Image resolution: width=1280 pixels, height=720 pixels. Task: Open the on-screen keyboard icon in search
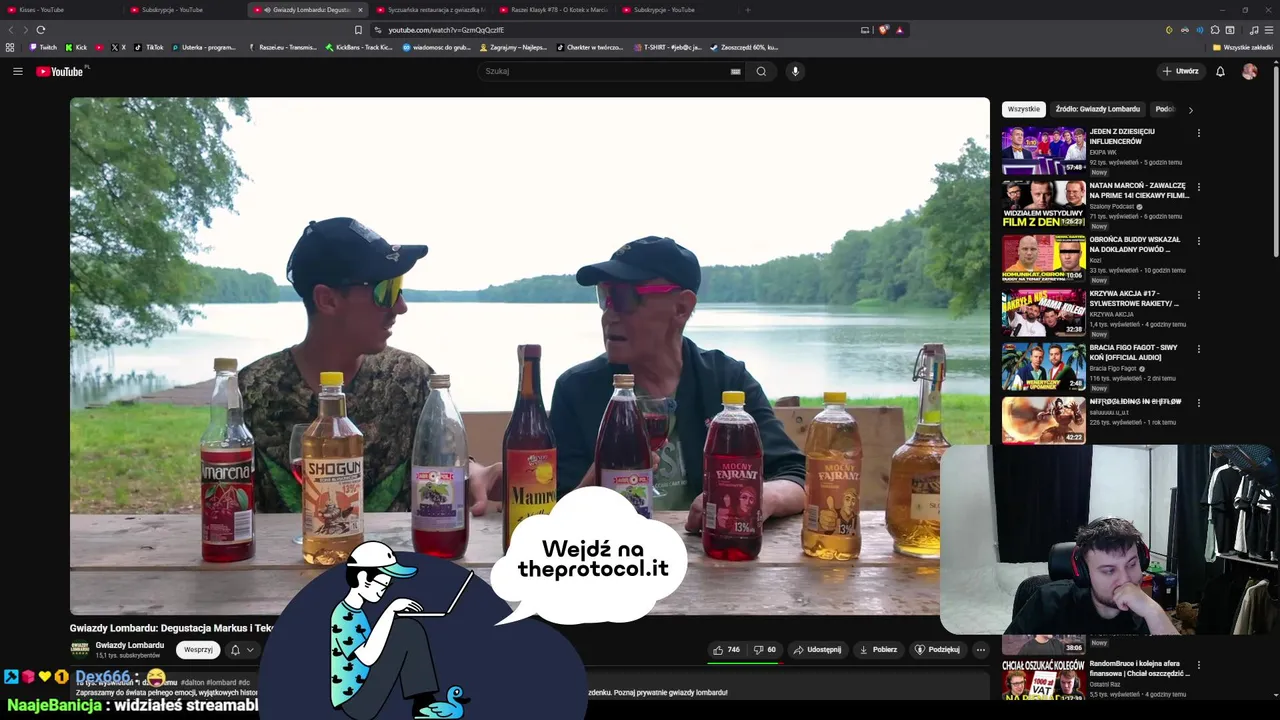[736, 71]
